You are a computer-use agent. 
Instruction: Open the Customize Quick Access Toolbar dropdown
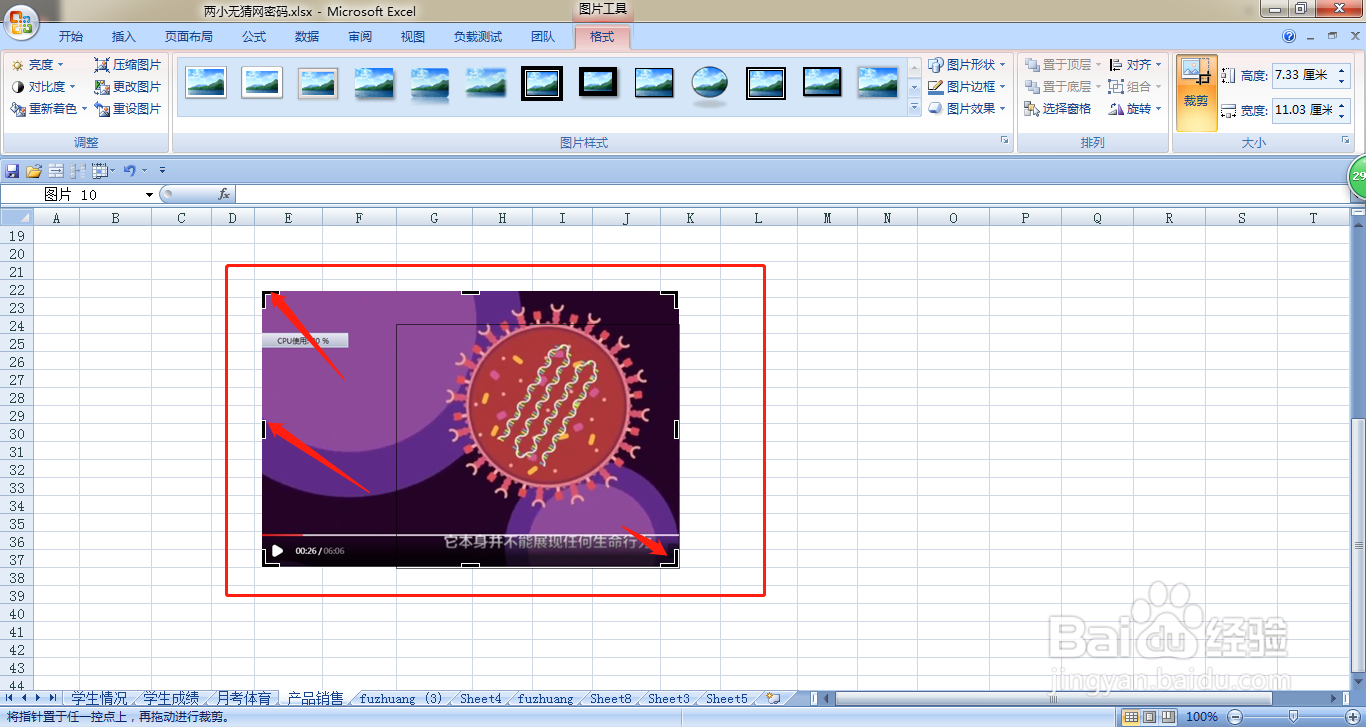pyautogui.click(x=162, y=171)
